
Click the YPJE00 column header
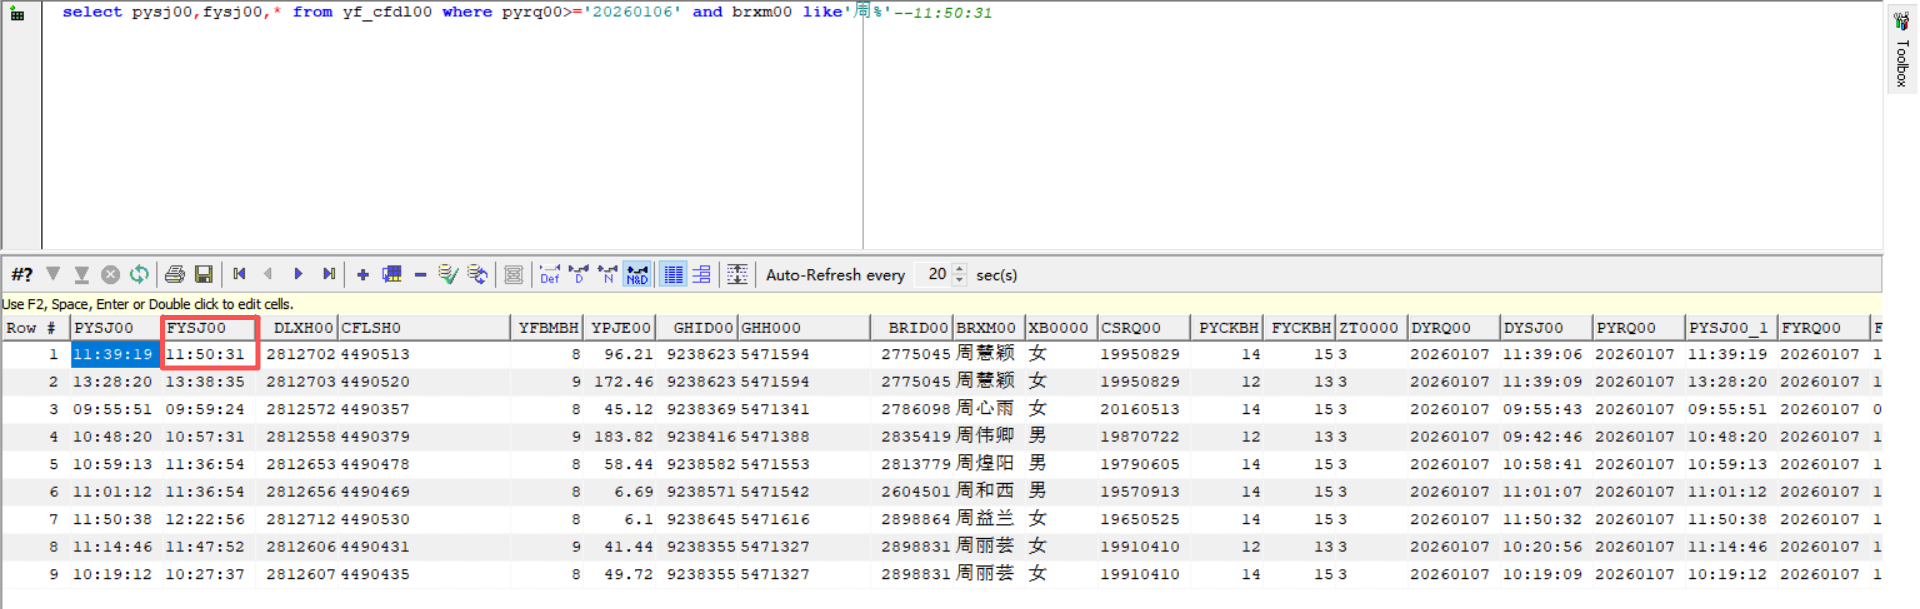coord(620,328)
